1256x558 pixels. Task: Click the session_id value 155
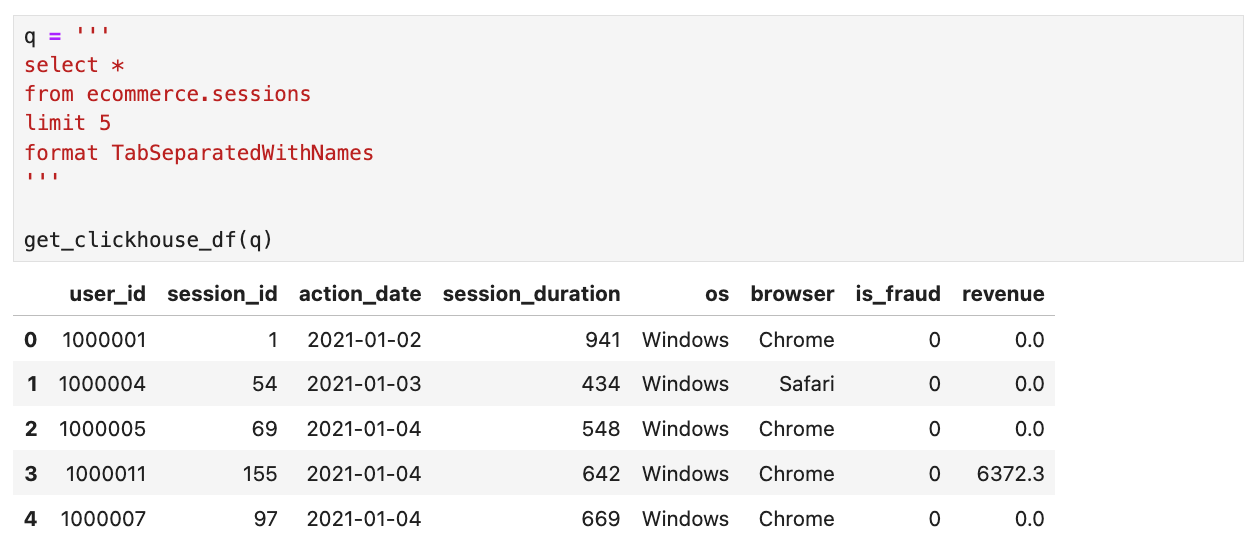[260, 474]
